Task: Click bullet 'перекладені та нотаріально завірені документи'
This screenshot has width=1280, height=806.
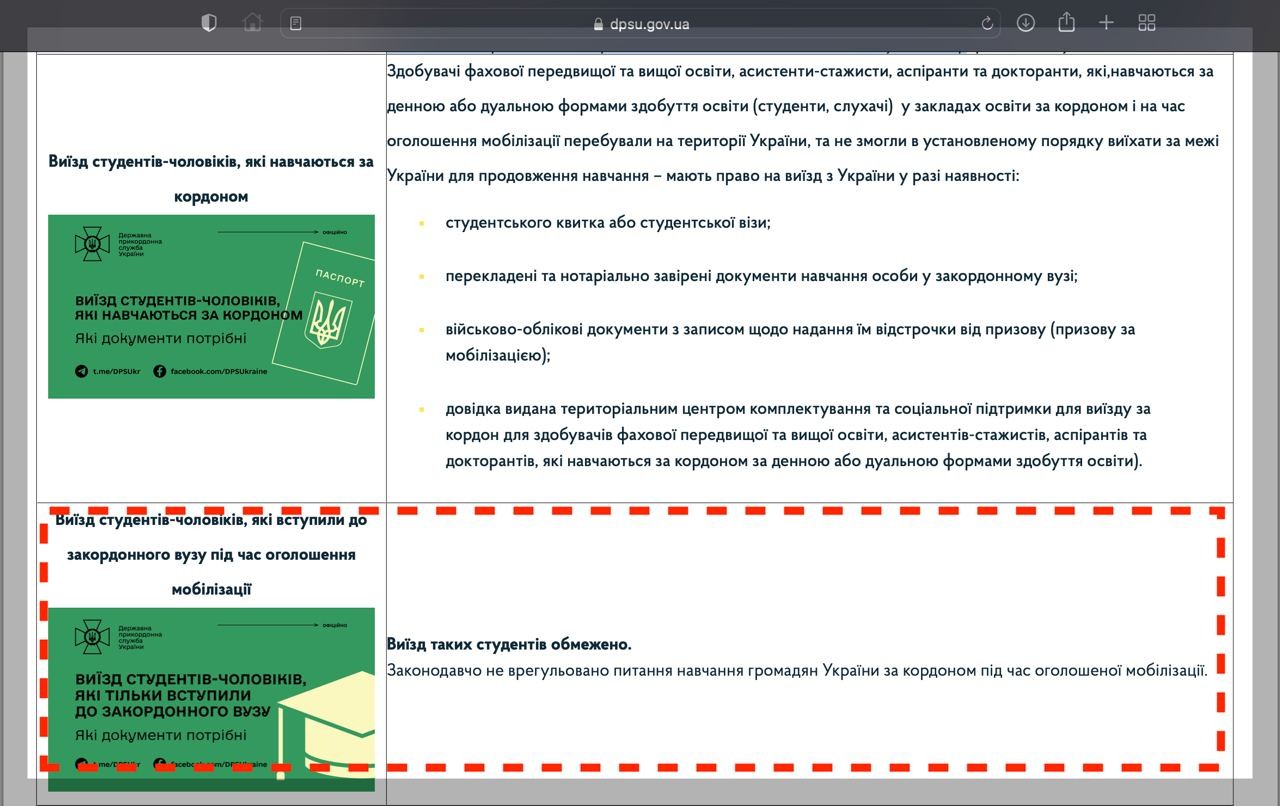Action: click(x=762, y=275)
